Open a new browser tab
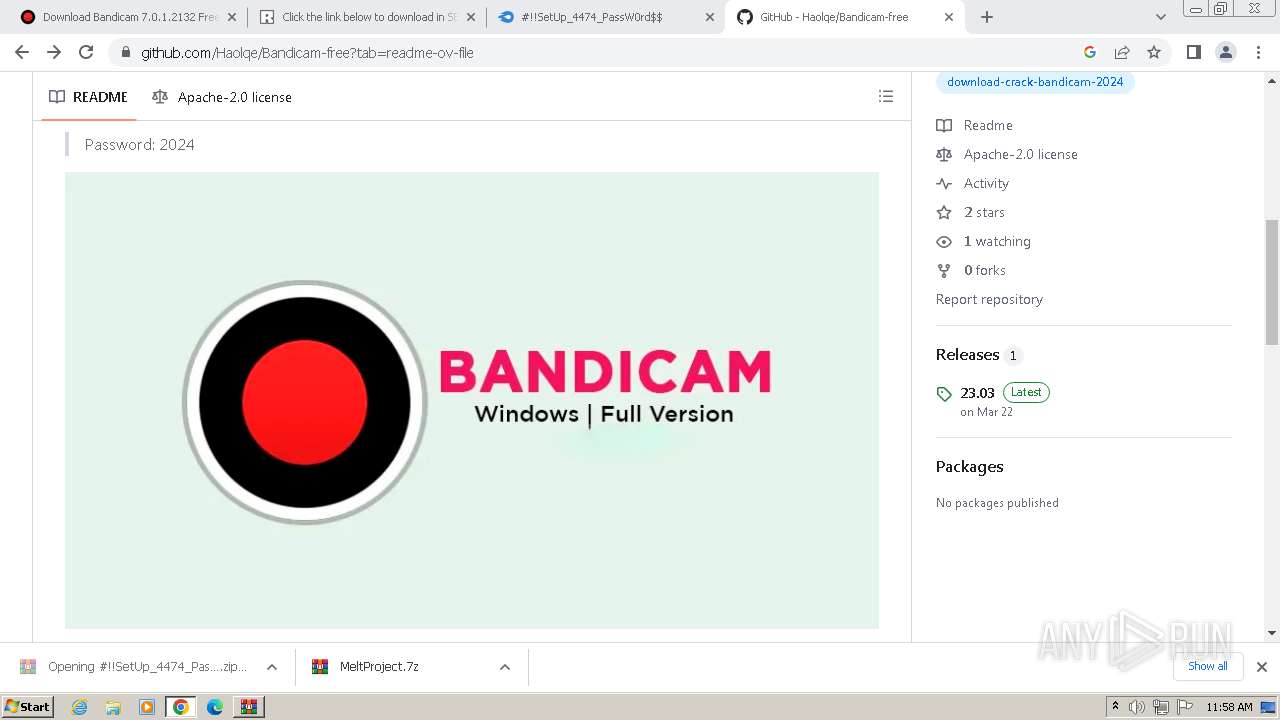The image size is (1280, 720). point(987,17)
